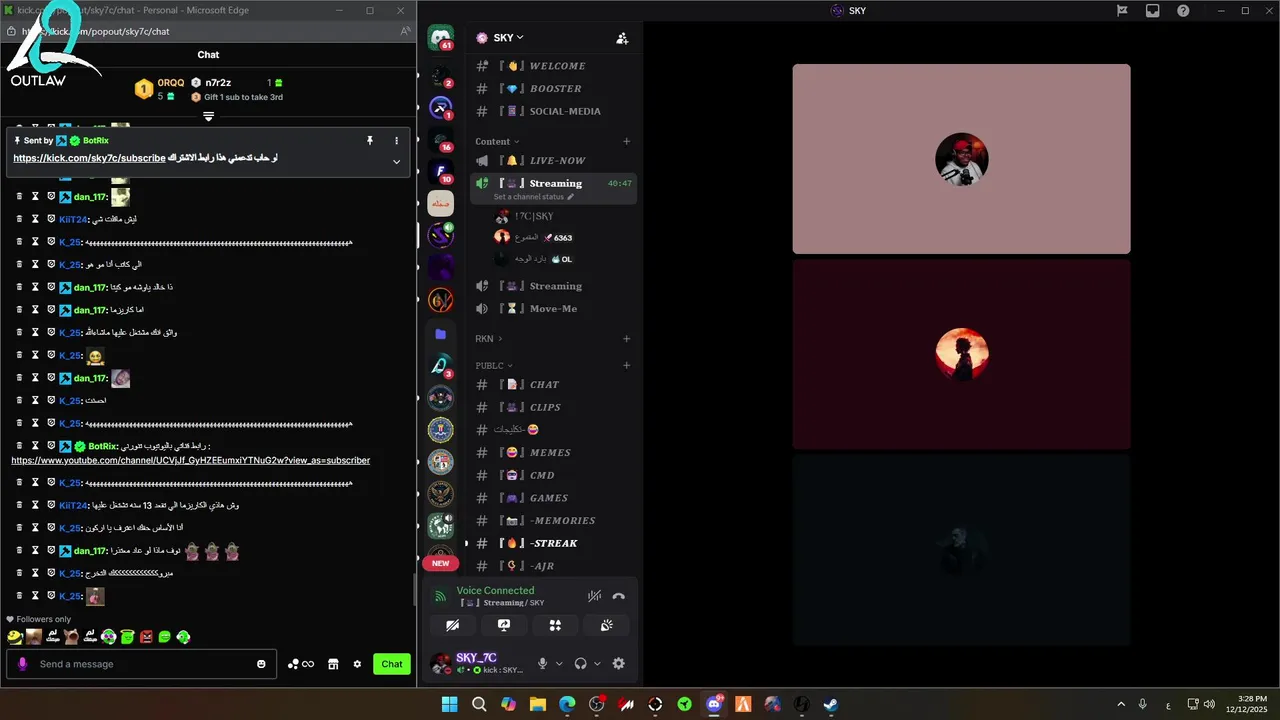The width and height of the screenshot is (1280, 720).
Task: Open the YouTube channel link in chat
Action: 191,460
